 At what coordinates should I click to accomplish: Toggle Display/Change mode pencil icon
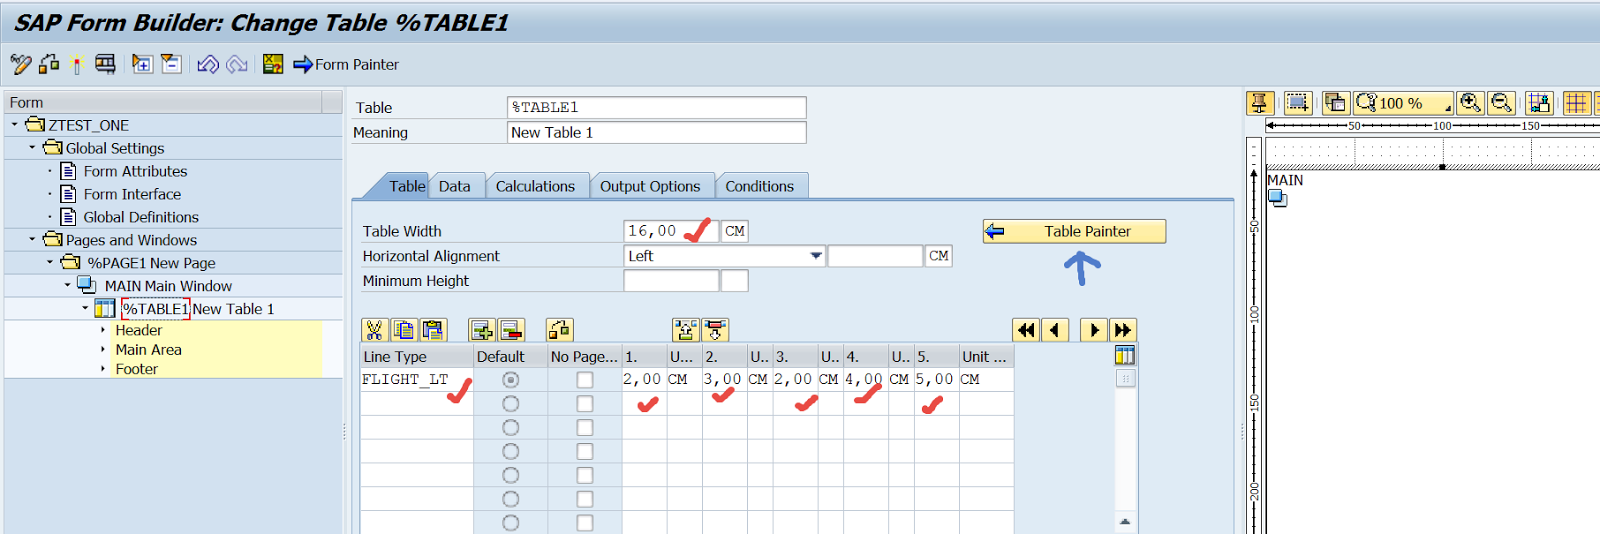pyautogui.click(x=21, y=64)
